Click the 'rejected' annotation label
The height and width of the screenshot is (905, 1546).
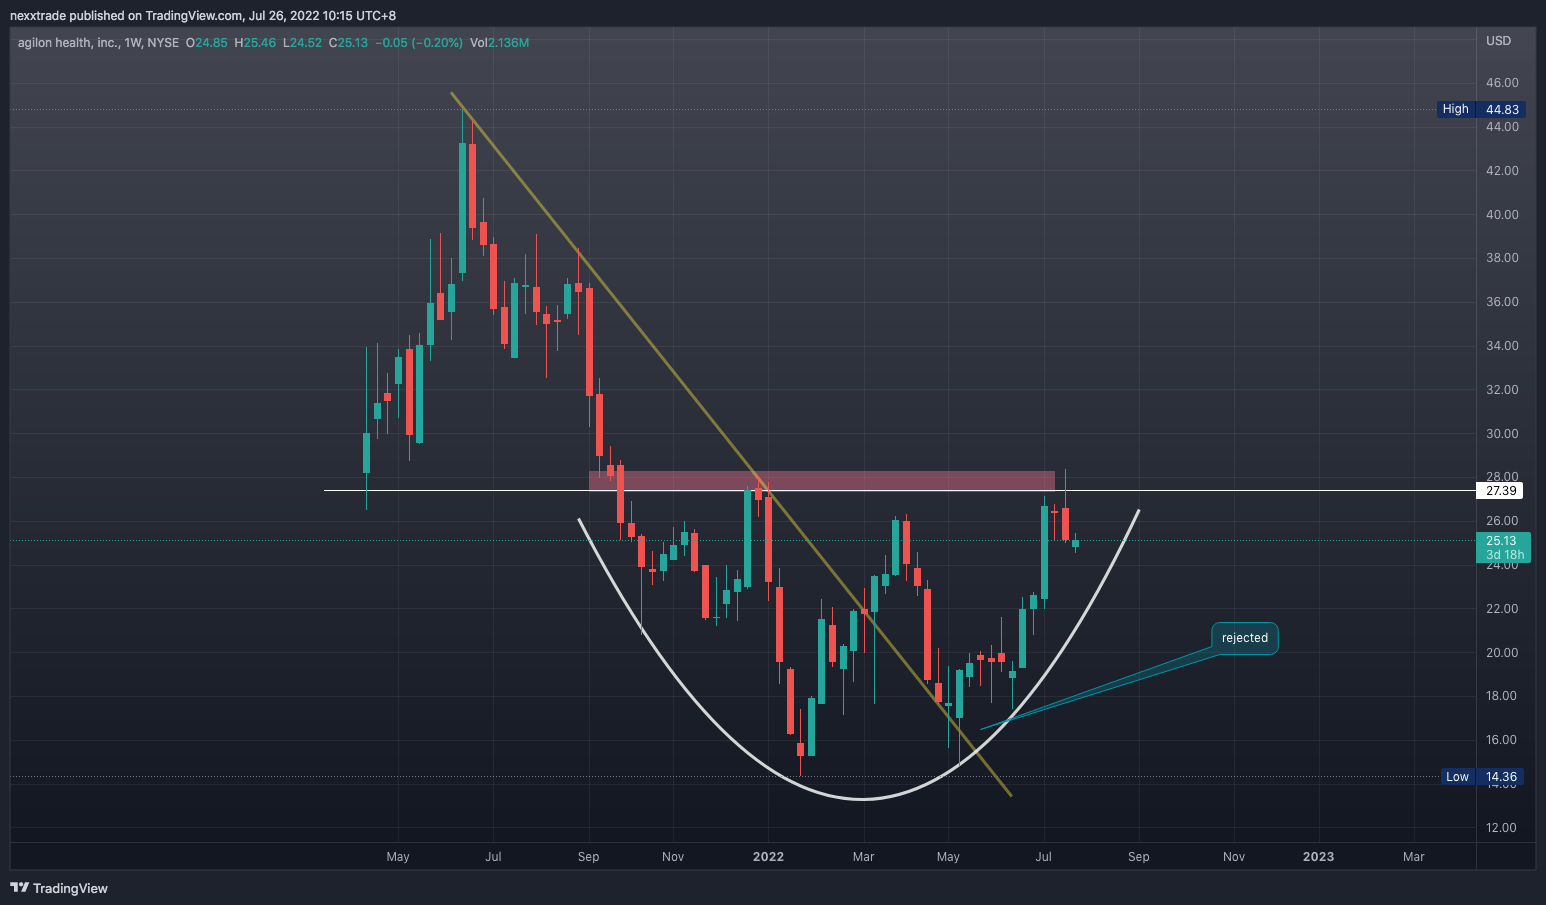coord(1244,638)
